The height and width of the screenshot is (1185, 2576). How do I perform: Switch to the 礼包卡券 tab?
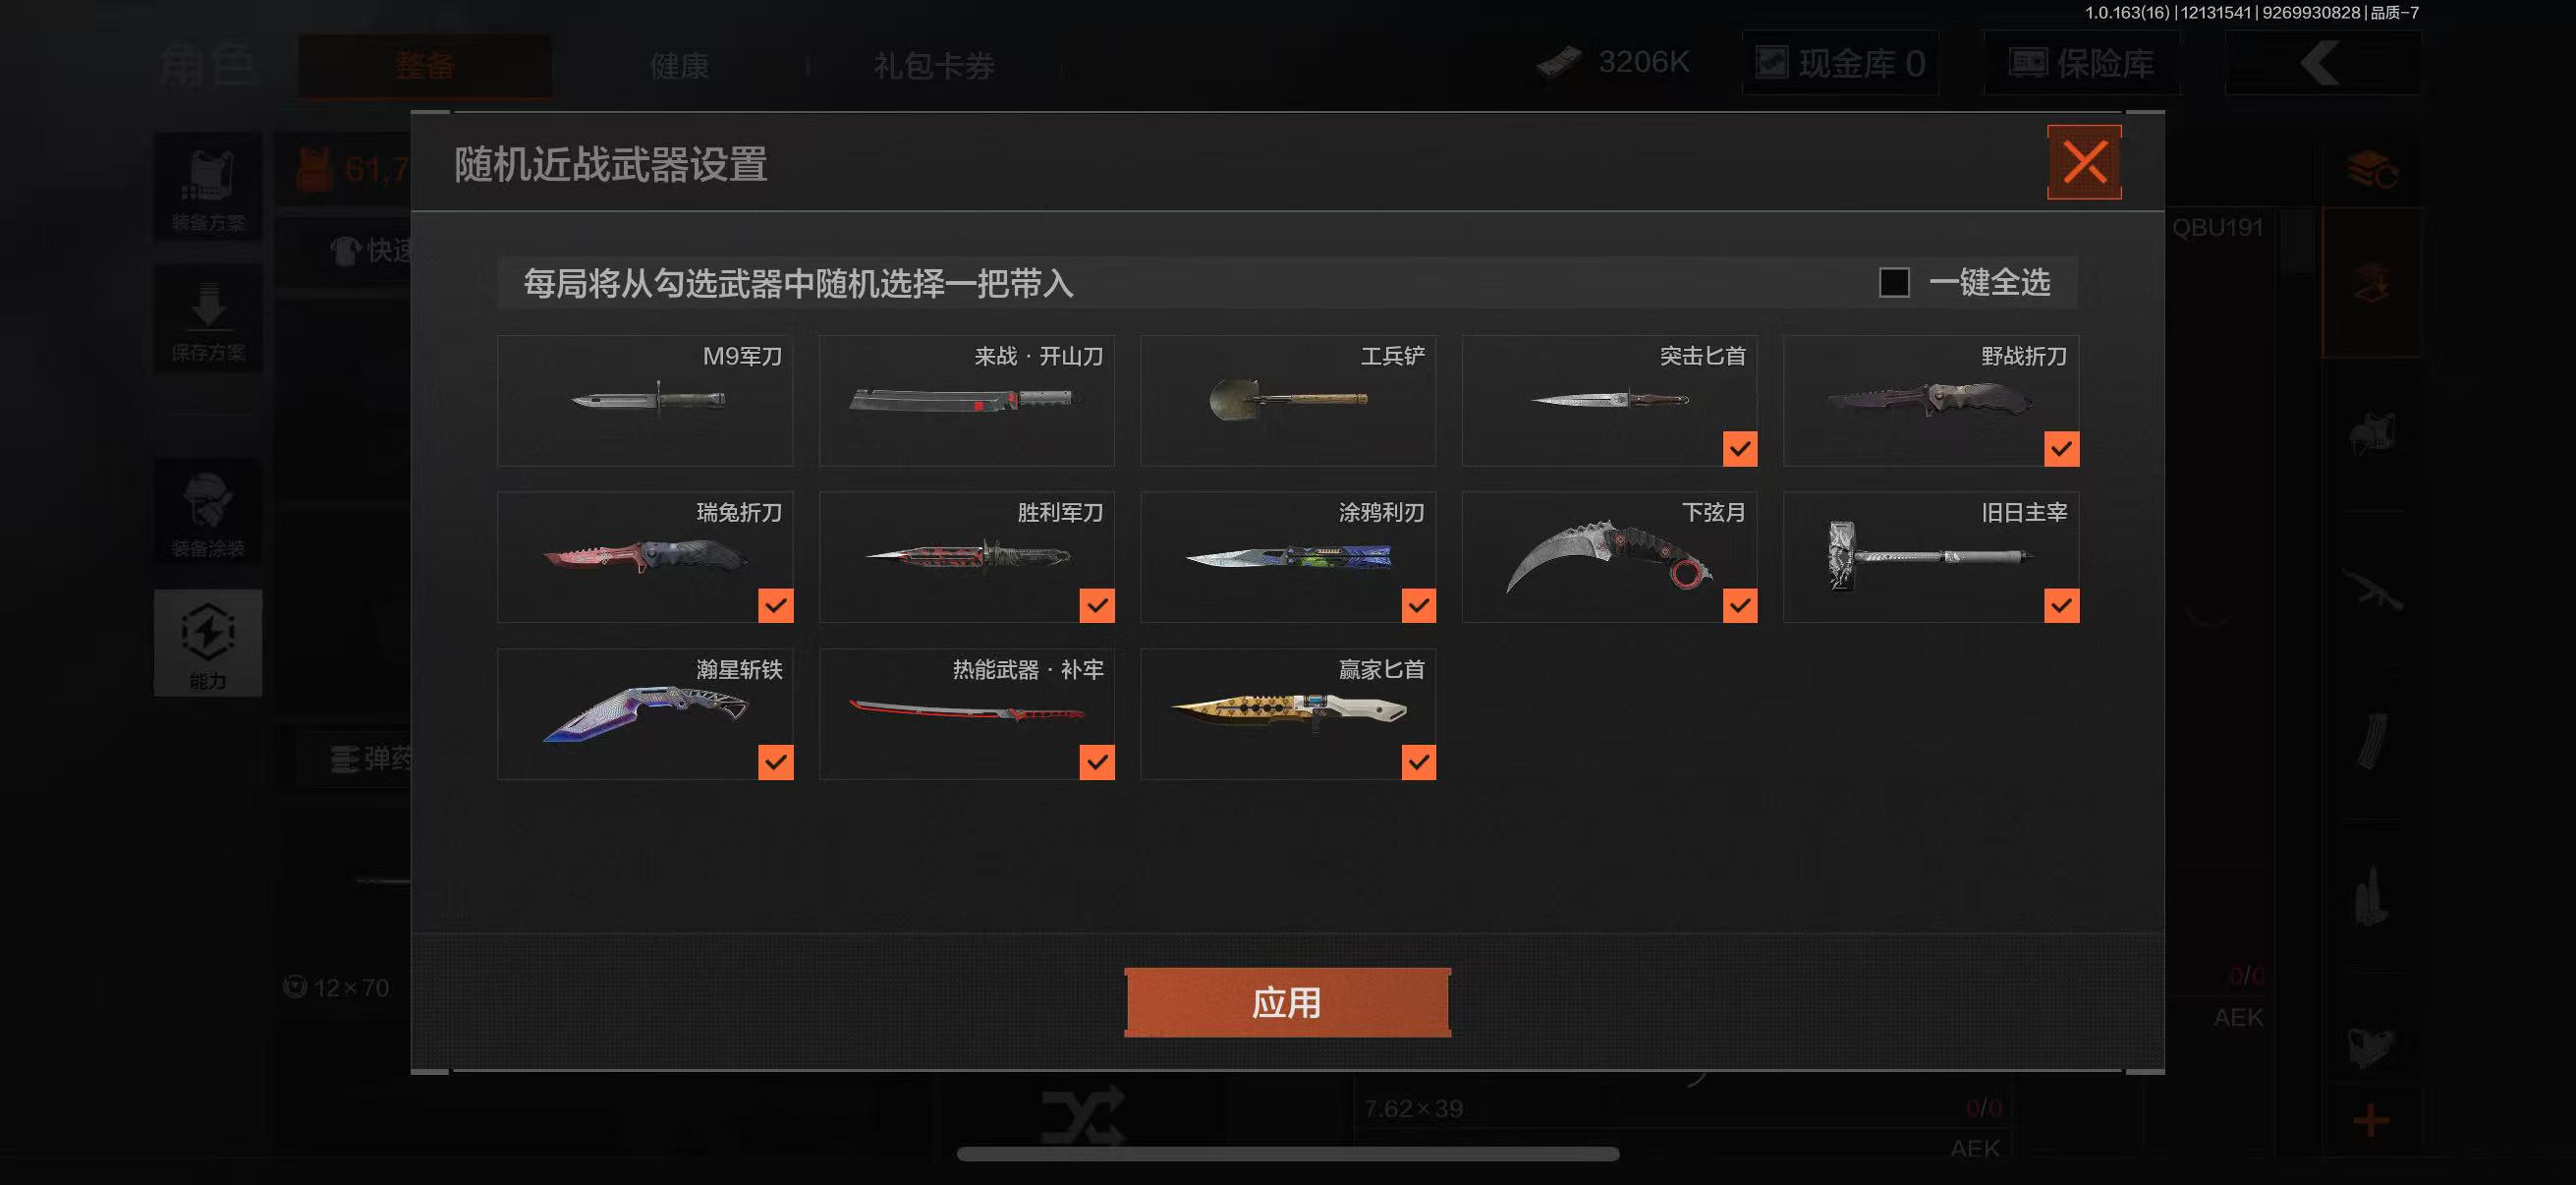934,66
